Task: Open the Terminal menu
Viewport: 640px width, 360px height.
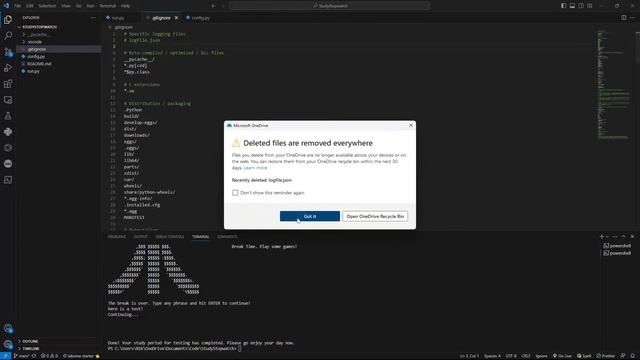Action: pyautogui.click(x=108, y=6)
